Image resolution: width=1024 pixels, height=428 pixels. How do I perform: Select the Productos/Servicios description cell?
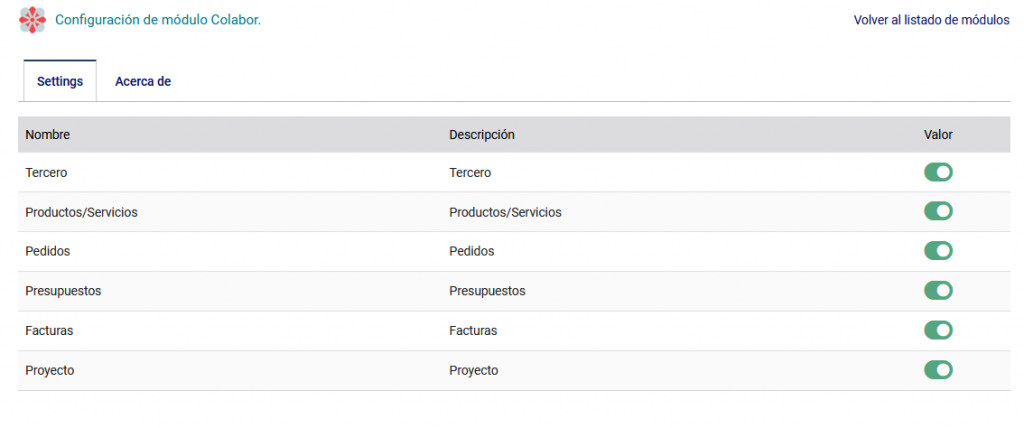click(x=505, y=212)
